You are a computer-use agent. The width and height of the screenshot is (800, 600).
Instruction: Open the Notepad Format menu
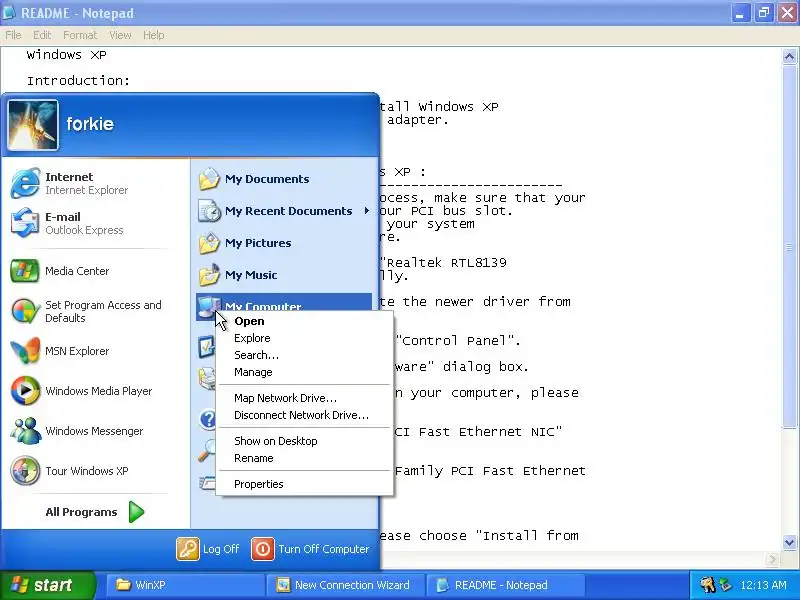80,35
